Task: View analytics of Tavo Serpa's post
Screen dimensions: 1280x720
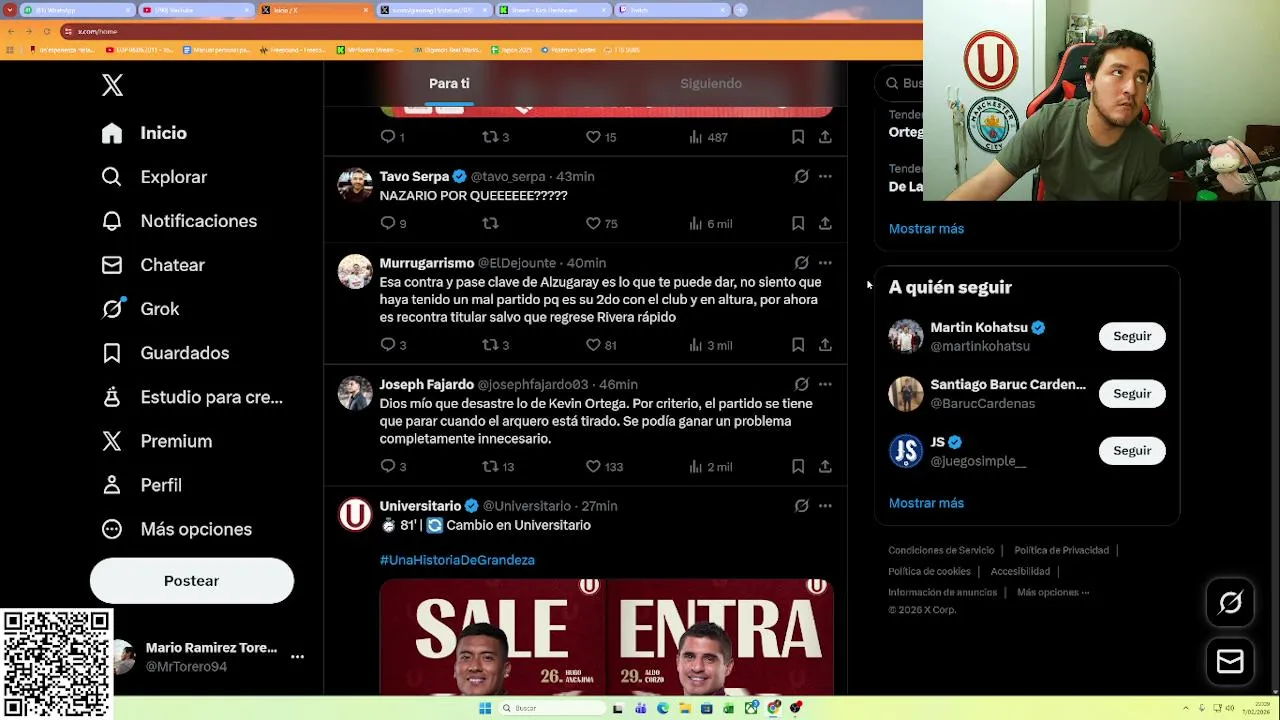Action: [x=710, y=223]
